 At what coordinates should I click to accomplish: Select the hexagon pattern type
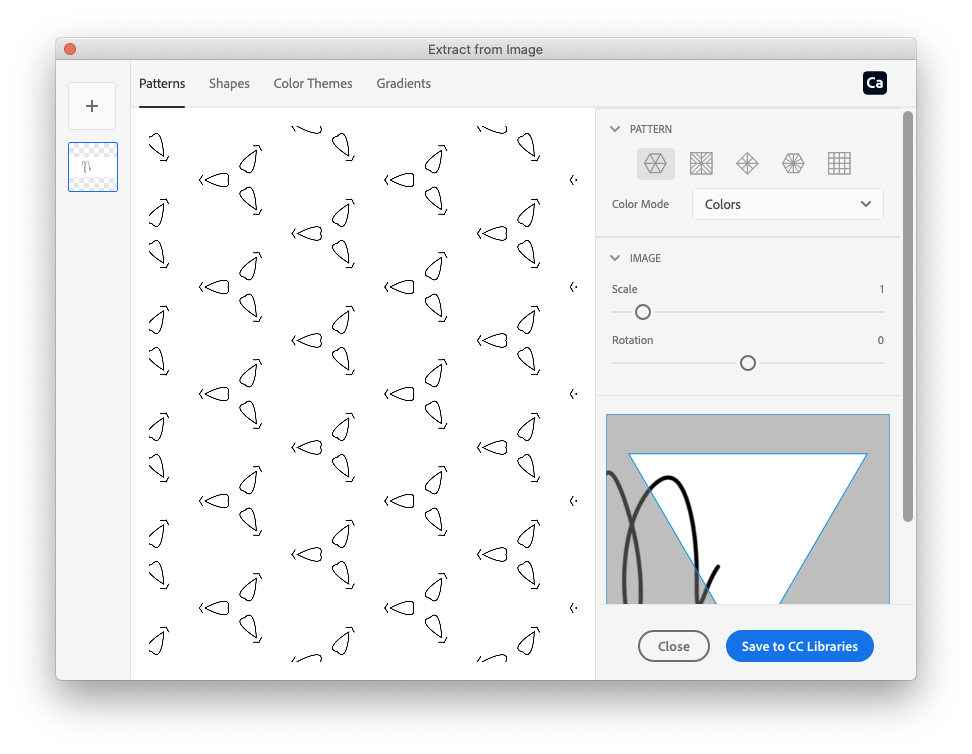[x=656, y=163]
